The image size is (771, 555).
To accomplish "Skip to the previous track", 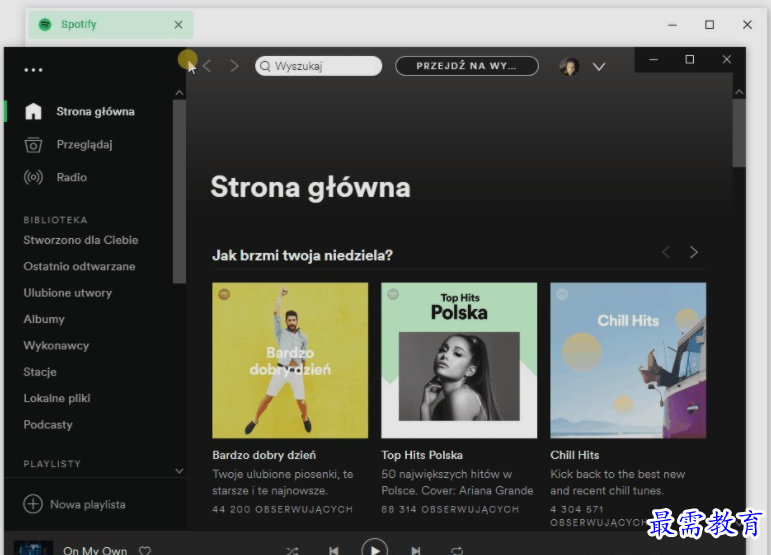I will coord(334,551).
